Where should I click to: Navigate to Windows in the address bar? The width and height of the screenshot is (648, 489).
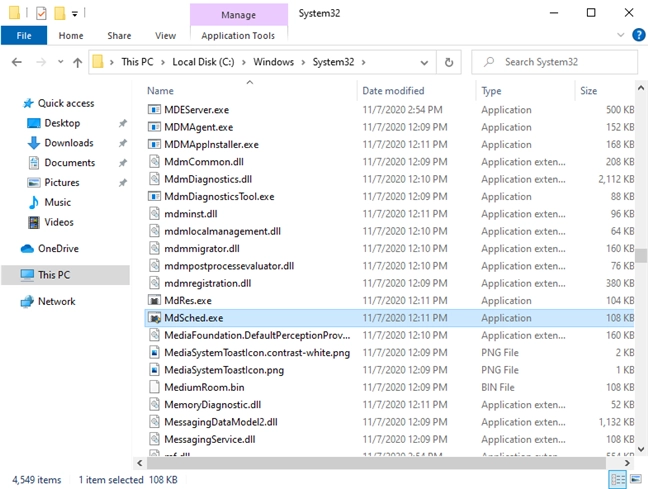(x=274, y=62)
